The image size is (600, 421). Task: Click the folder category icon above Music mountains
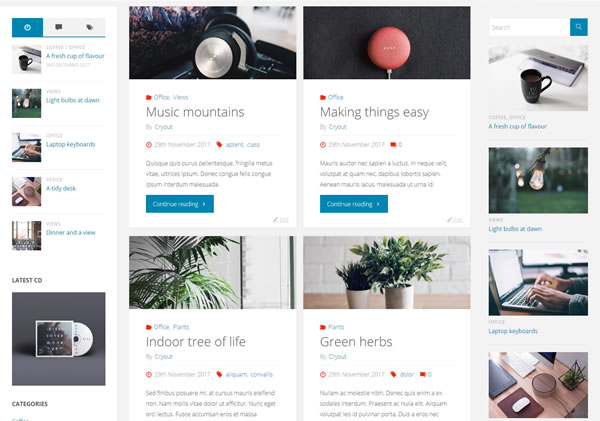[x=148, y=97]
